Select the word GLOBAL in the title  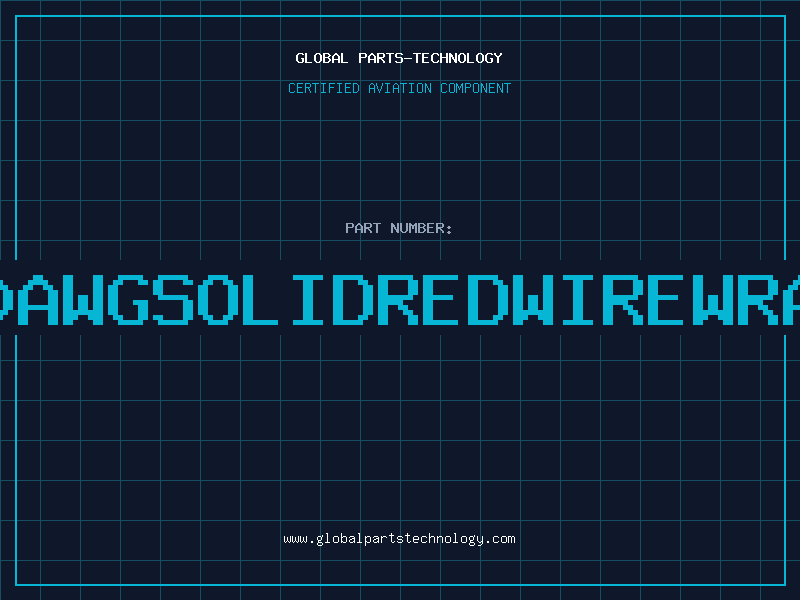(322, 58)
